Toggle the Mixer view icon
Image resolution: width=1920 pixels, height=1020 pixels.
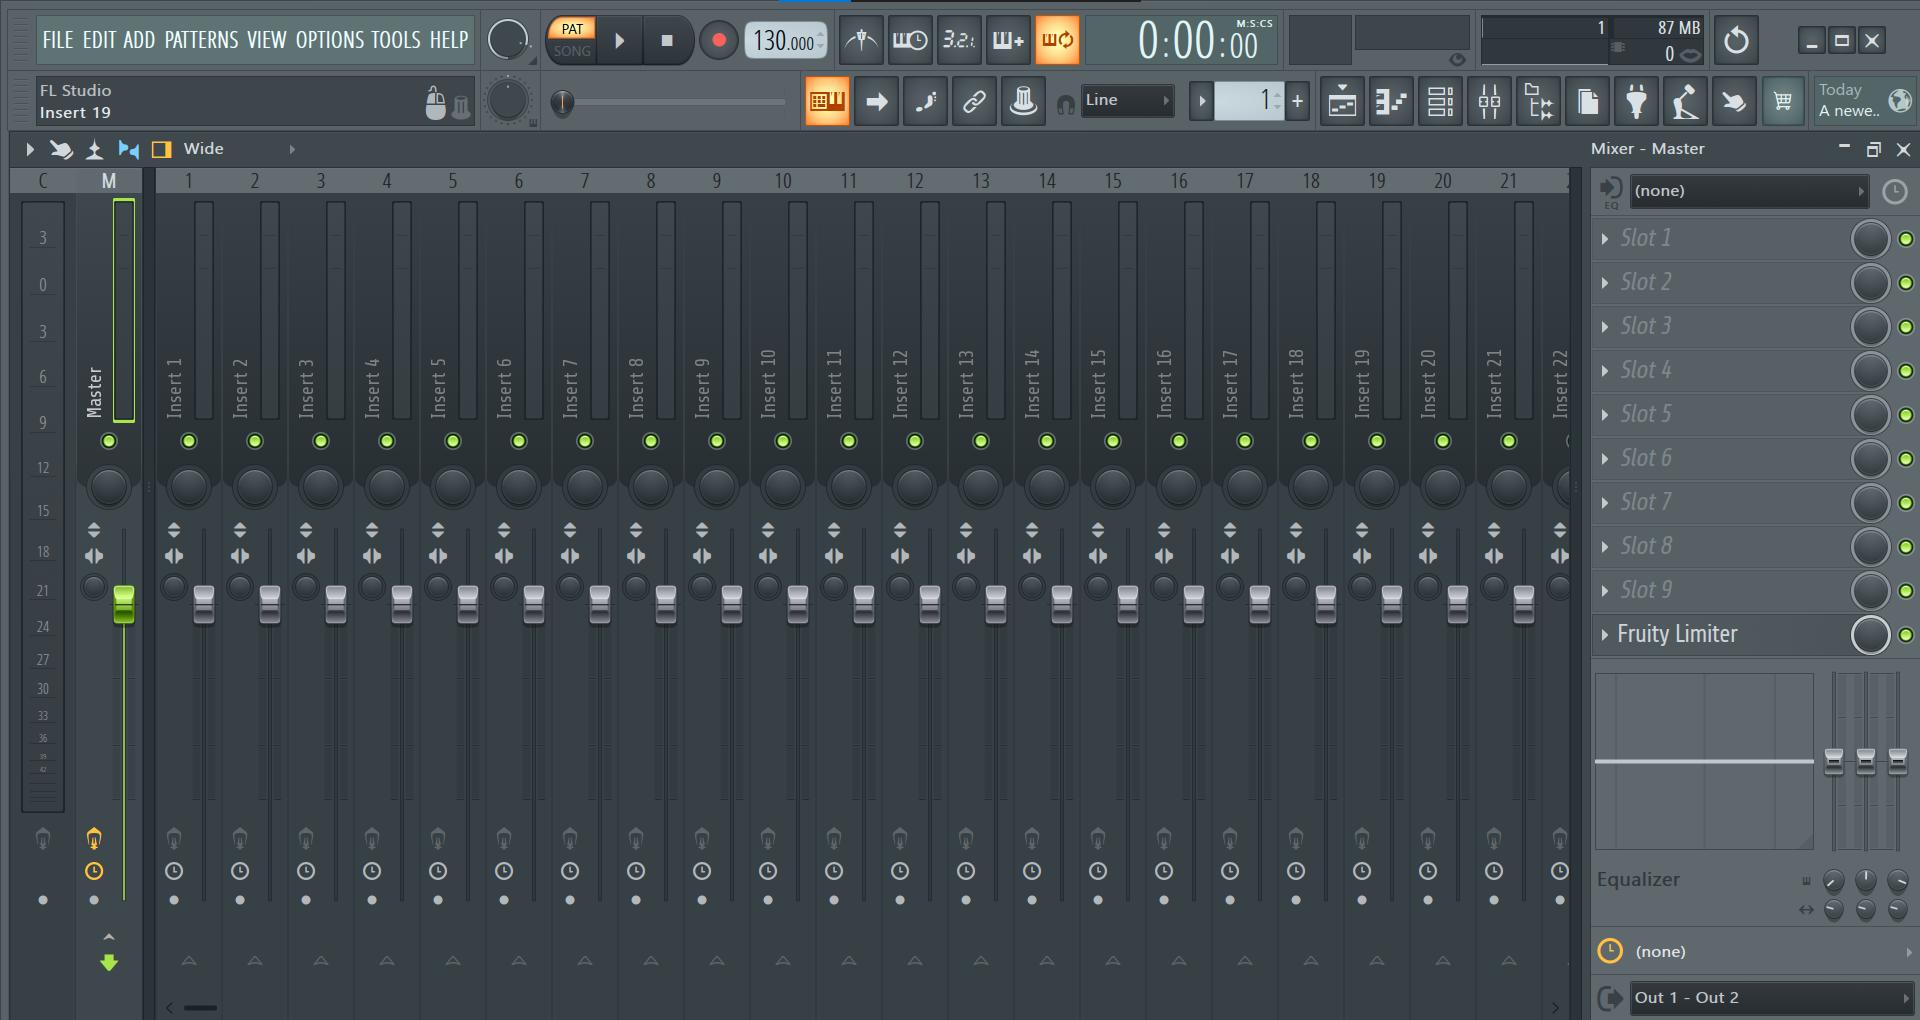(1489, 101)
